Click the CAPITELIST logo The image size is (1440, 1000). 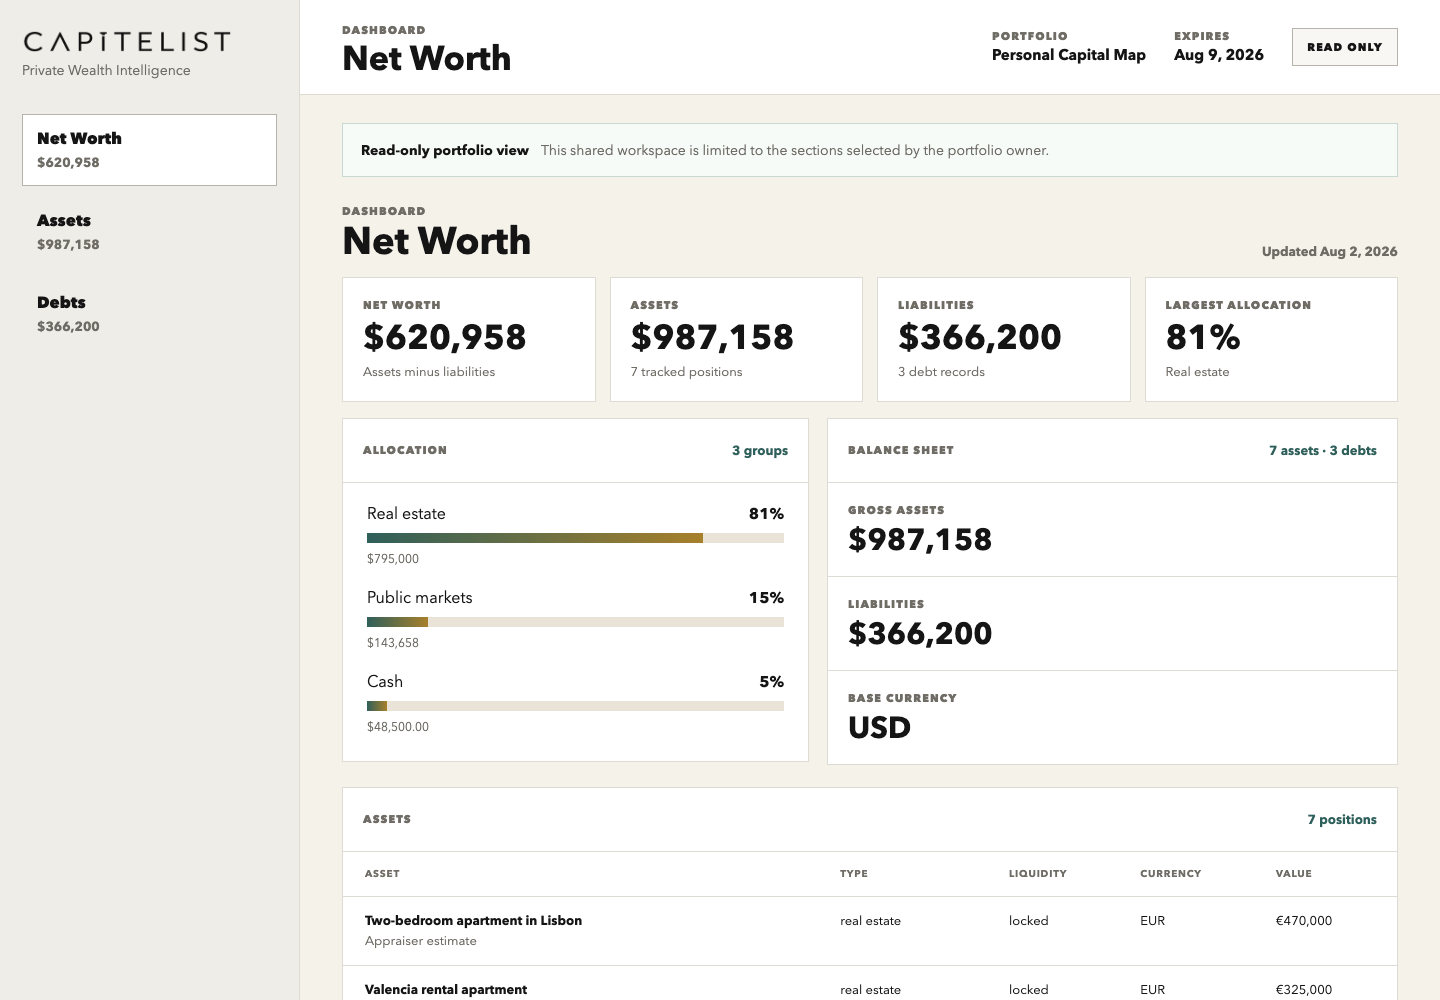pos(127,42)
